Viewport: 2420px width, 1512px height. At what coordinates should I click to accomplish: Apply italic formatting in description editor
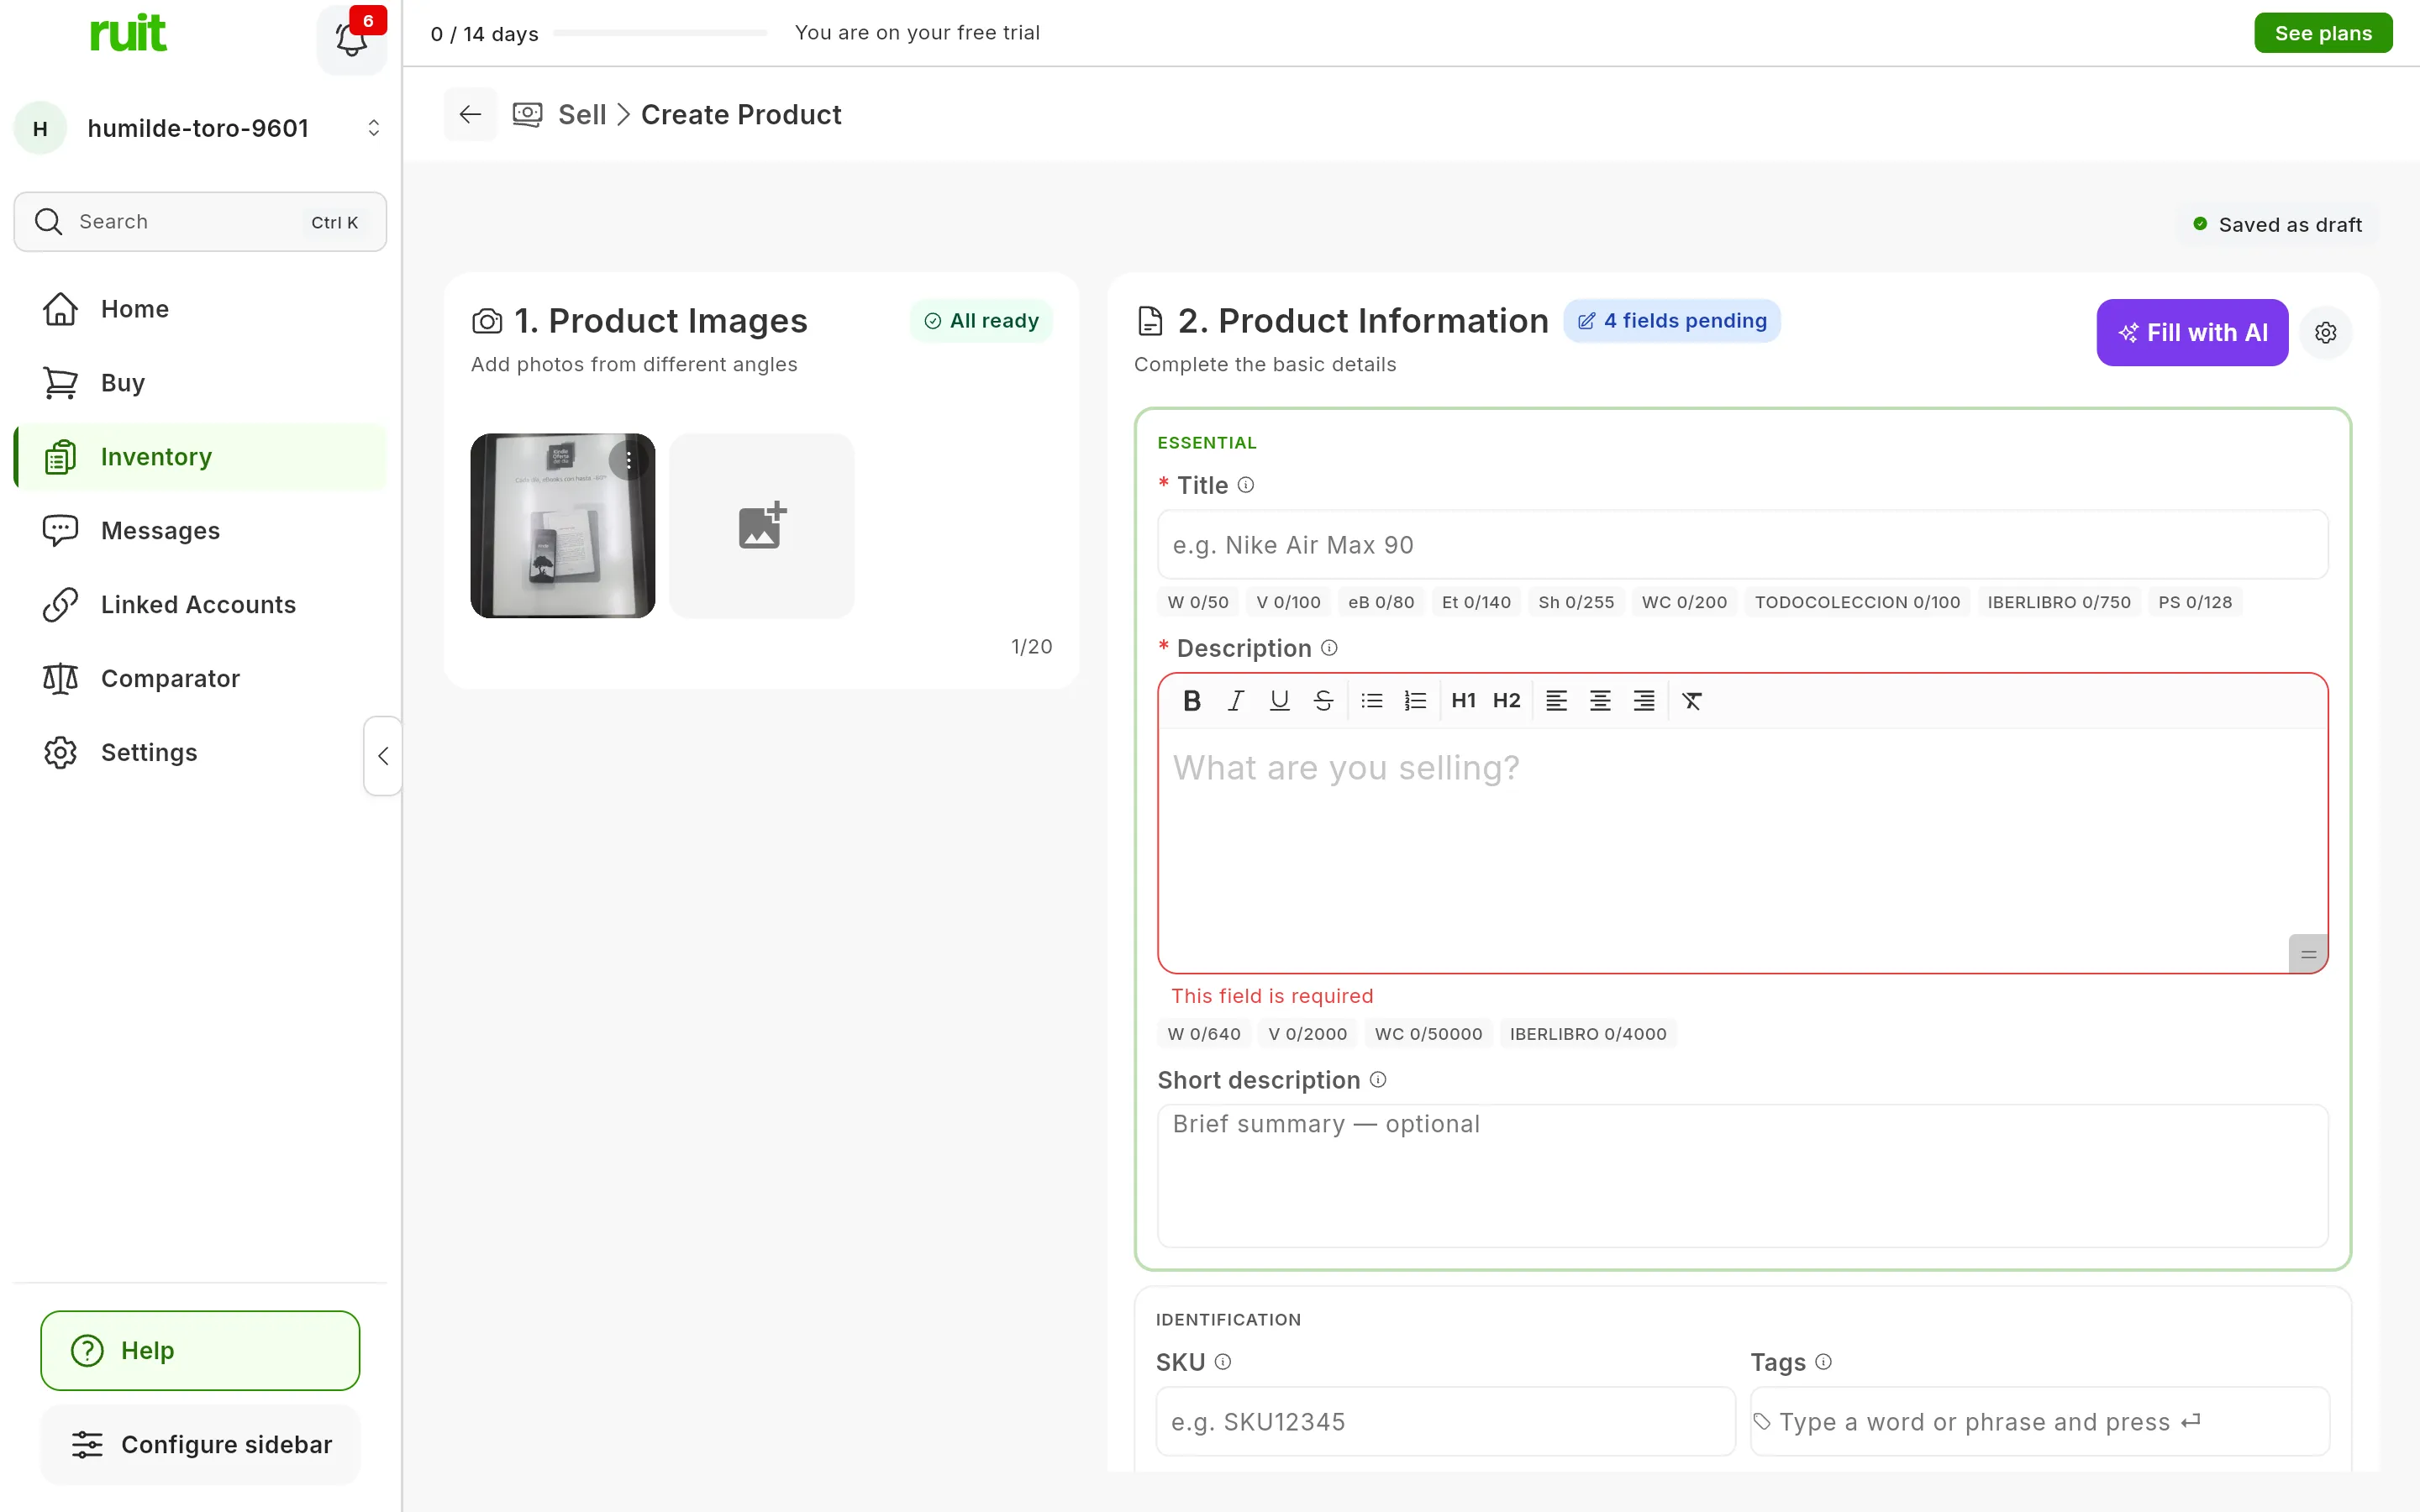coord(1236,701)
